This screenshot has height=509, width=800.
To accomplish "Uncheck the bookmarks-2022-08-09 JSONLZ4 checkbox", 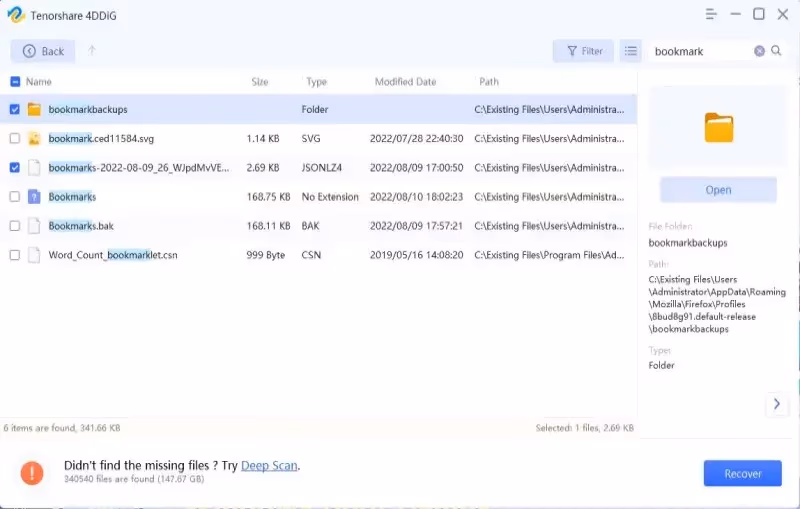I will 15,167.
